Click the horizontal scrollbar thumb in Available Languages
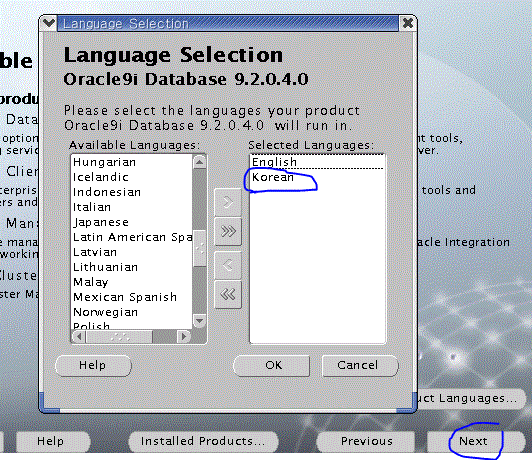The image size is (532, 460). 119,337
